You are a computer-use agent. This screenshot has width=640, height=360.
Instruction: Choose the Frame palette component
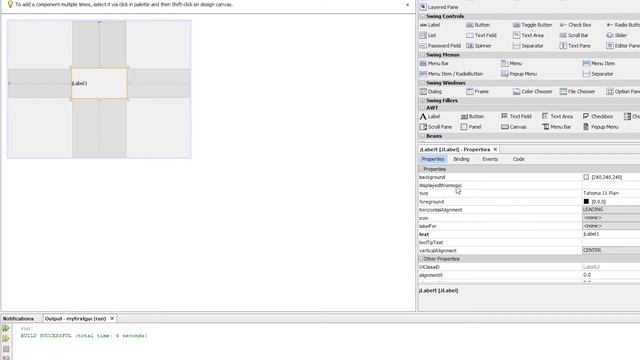click(x=478, y=91)
